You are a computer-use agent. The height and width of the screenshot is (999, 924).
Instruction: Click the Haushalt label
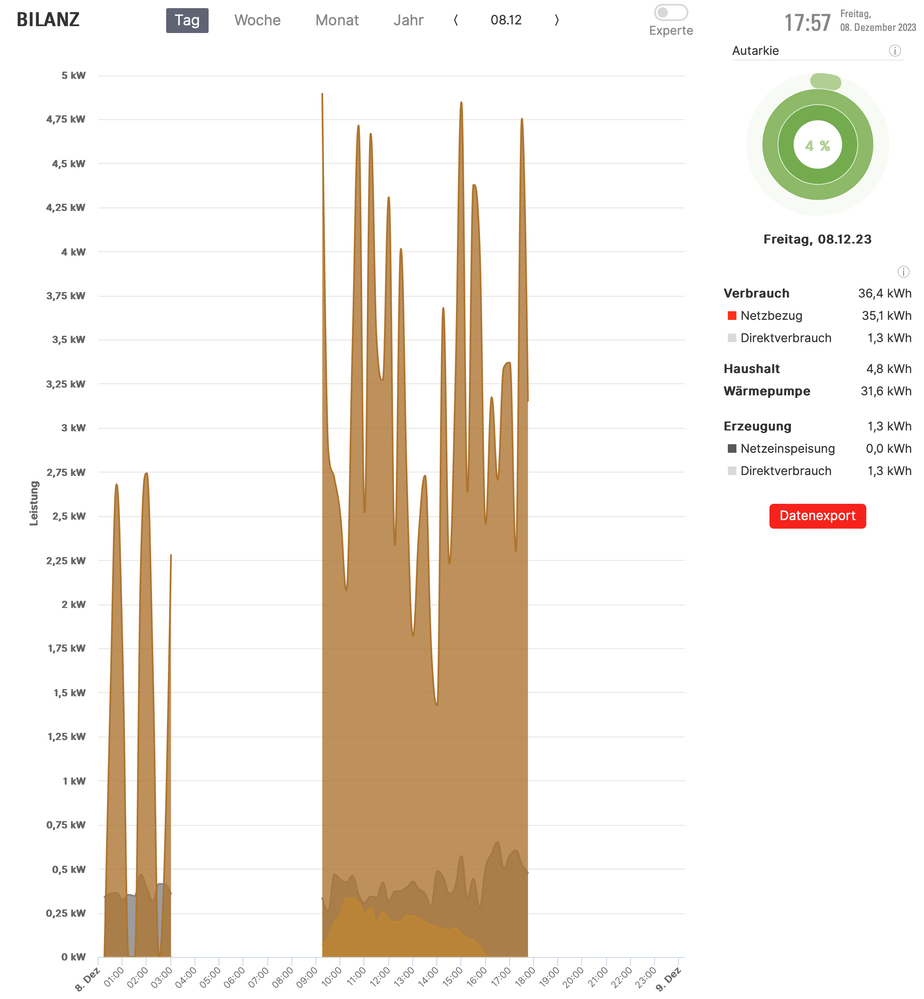coord(751,369)
